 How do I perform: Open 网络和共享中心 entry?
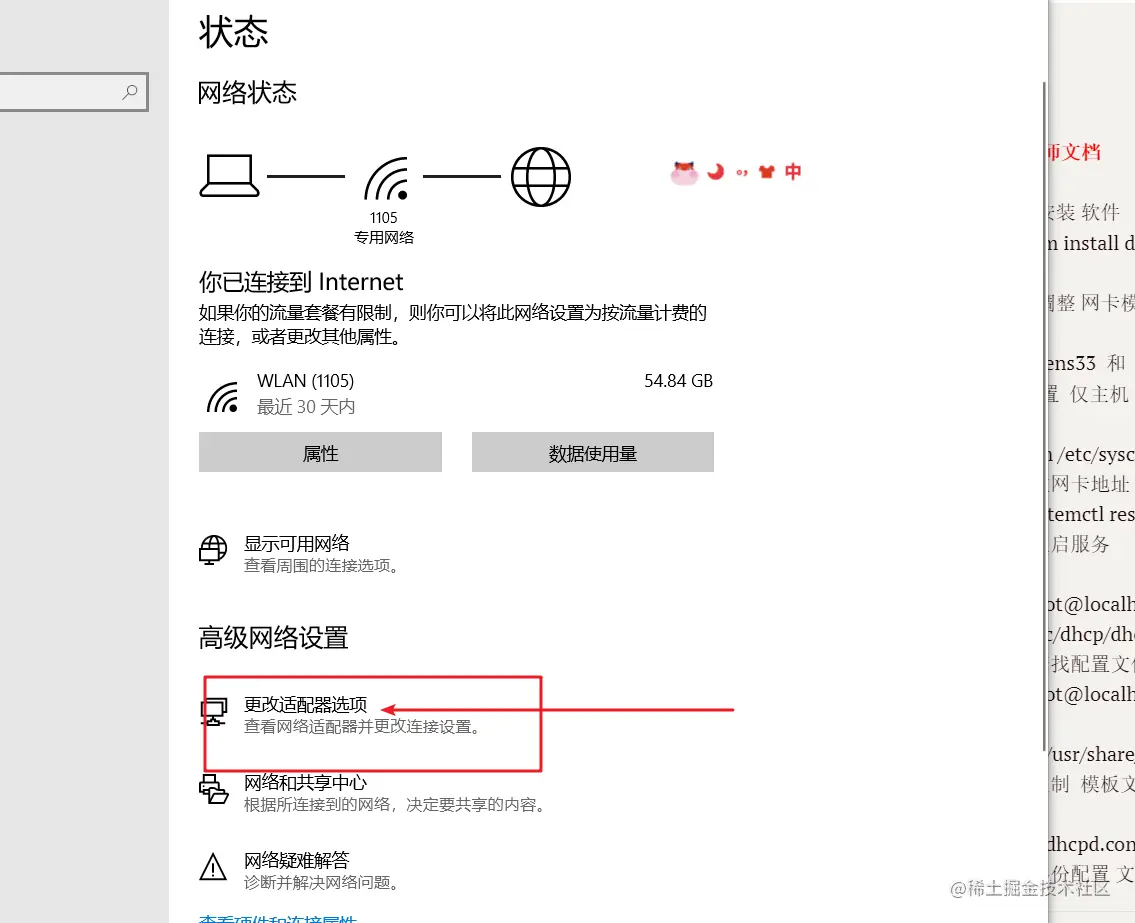305,783
